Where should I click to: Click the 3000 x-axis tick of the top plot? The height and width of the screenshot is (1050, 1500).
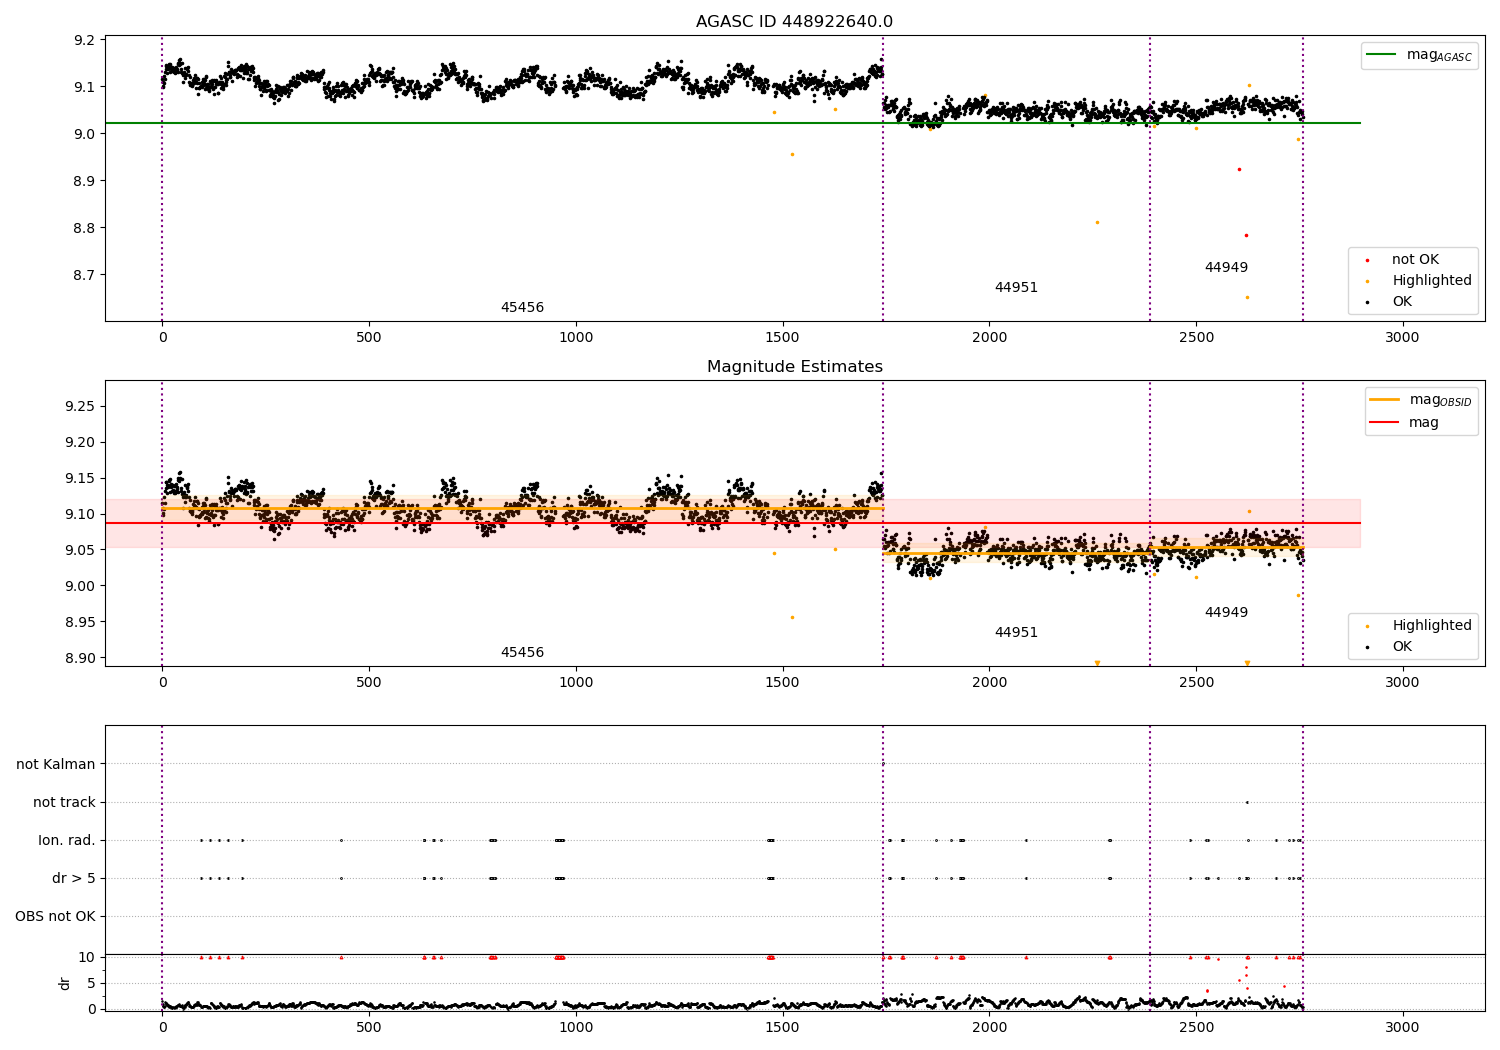(x=1402, y=338)
